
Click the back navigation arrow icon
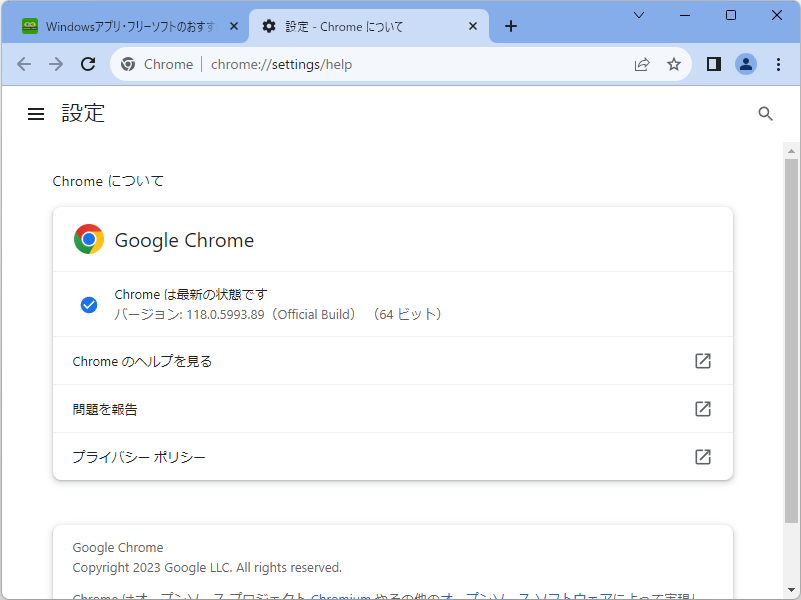click(24, 63)
